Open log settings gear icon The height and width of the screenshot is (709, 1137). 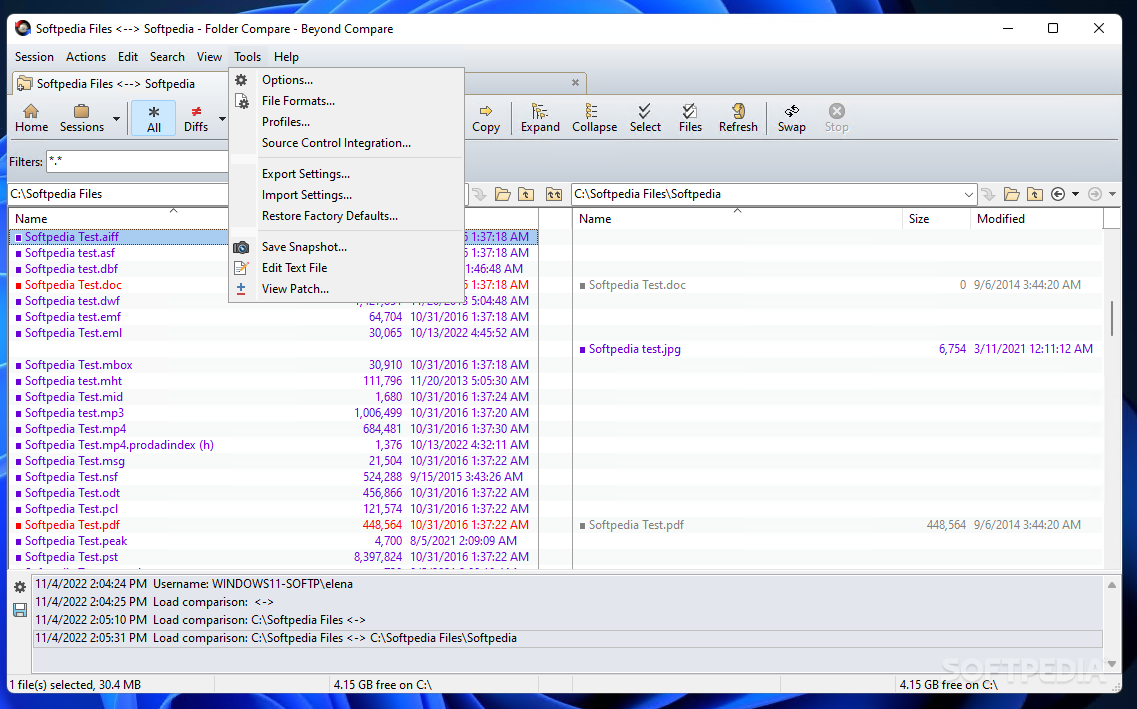point(20,587)
